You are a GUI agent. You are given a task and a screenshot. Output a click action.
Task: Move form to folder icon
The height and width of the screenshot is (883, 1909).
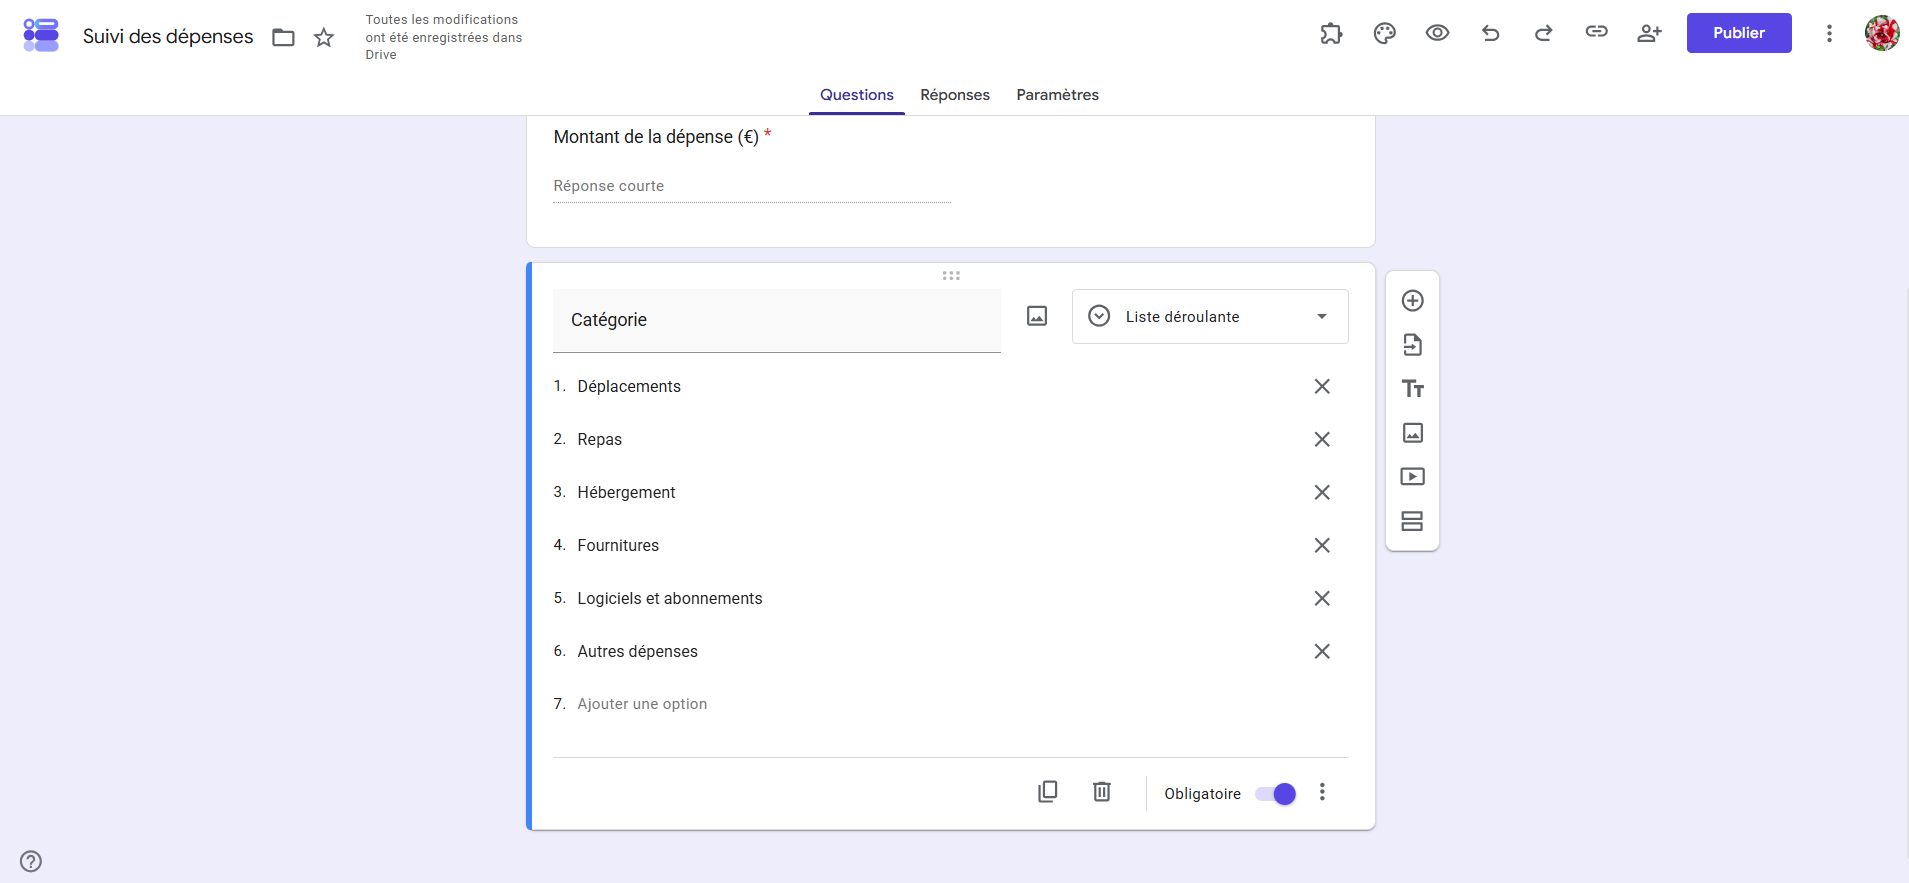[x=284, y=38]
